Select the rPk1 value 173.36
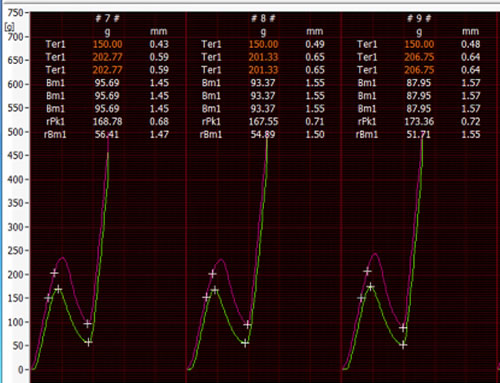Image resolution: width=500 pixels, height=383 pixels. (419, 121)
